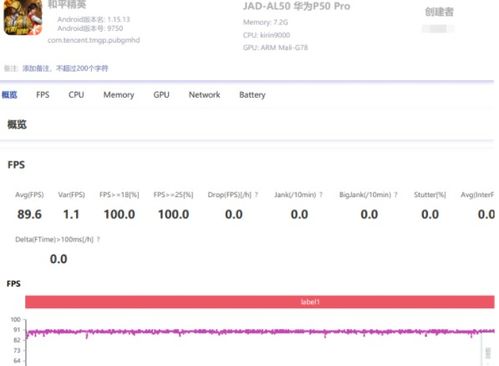Click the Delta(FTime)>100ms value 0.0
The image size is (499, 366).
point(58,259)
